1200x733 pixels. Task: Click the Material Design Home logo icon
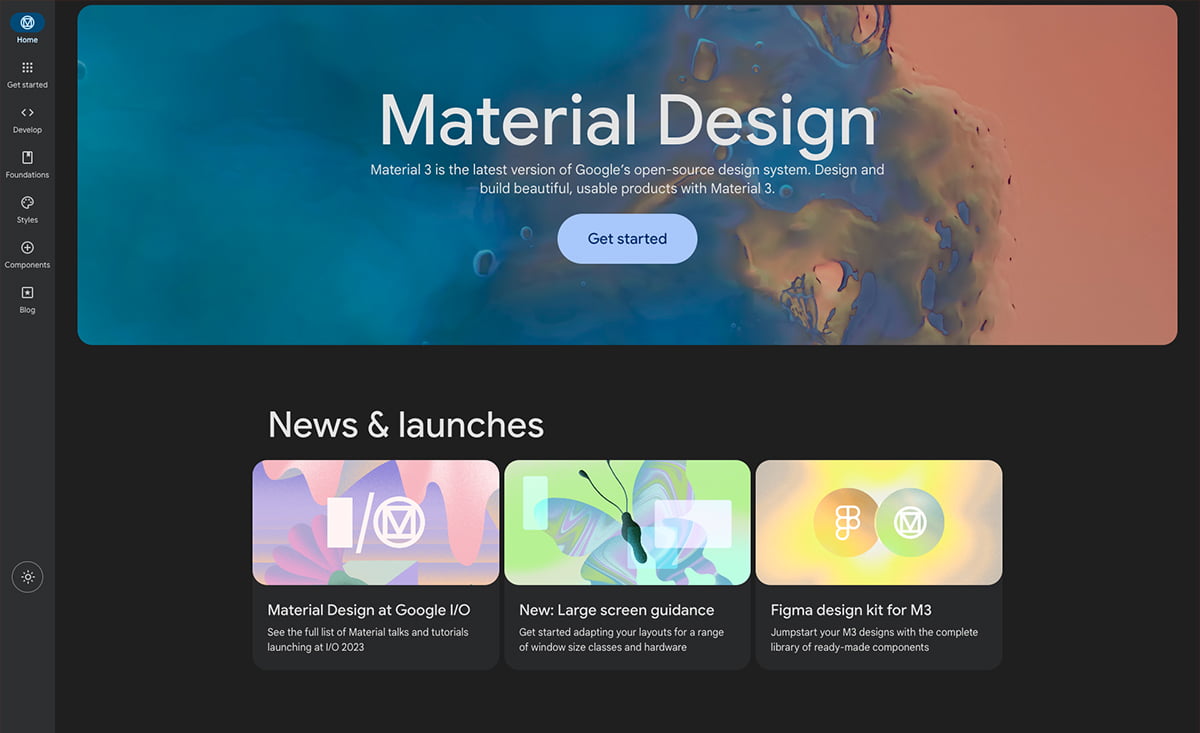[x=27, y=22]
